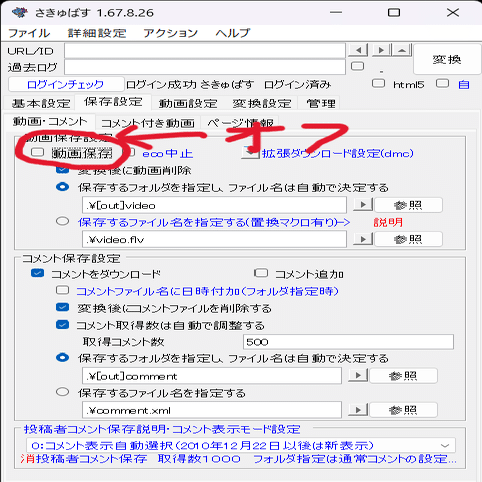Toggle the 自 checkbox at top right
Image resolution: width=482 pixels, height=482 pixels.
coord(442,83)
